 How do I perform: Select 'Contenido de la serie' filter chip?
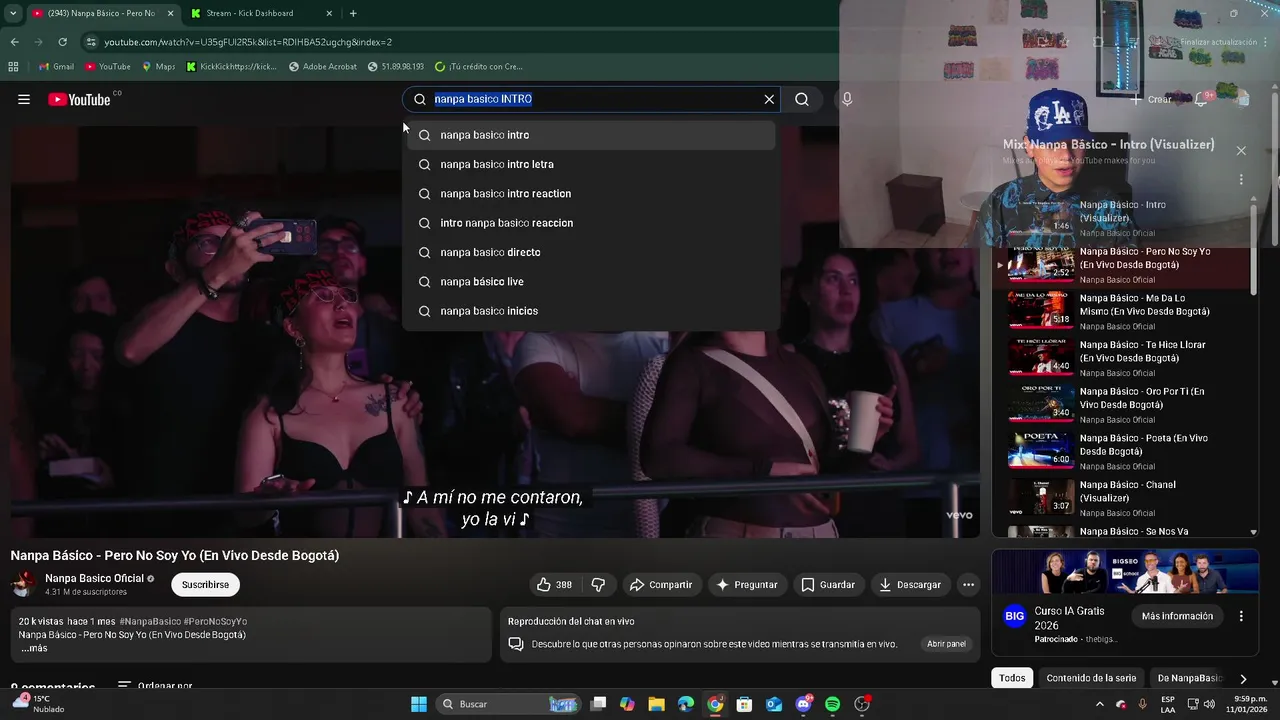tap(1091, 678)
